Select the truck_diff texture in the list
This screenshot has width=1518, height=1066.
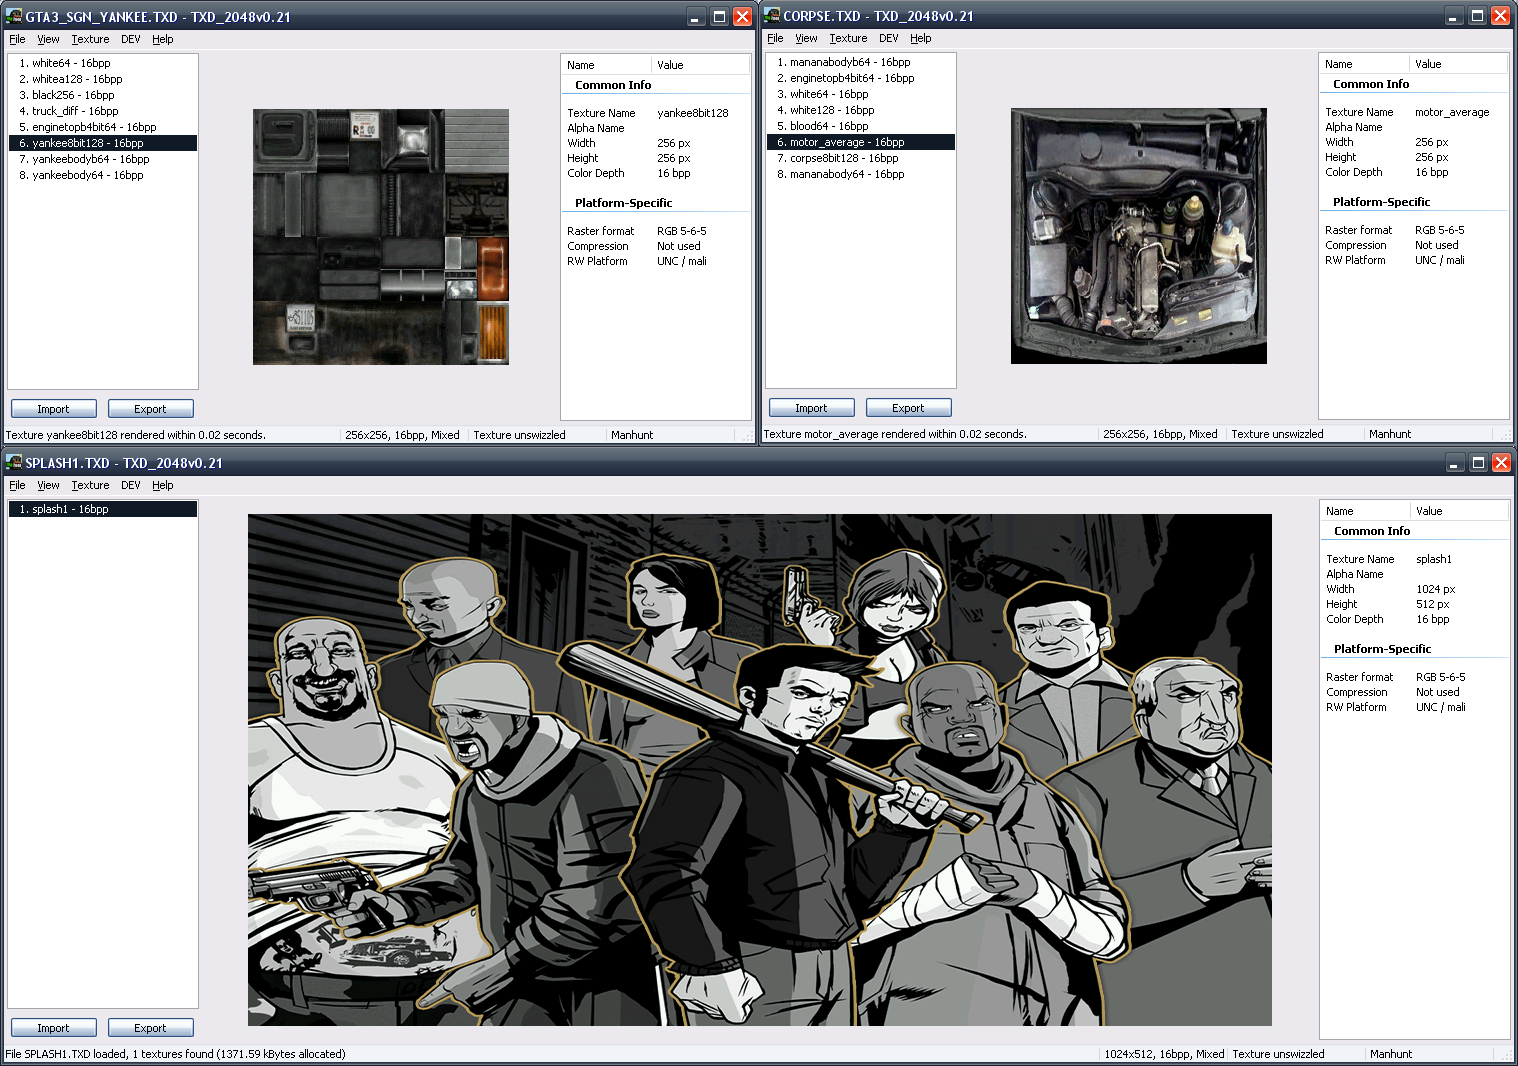click(68, 111)
